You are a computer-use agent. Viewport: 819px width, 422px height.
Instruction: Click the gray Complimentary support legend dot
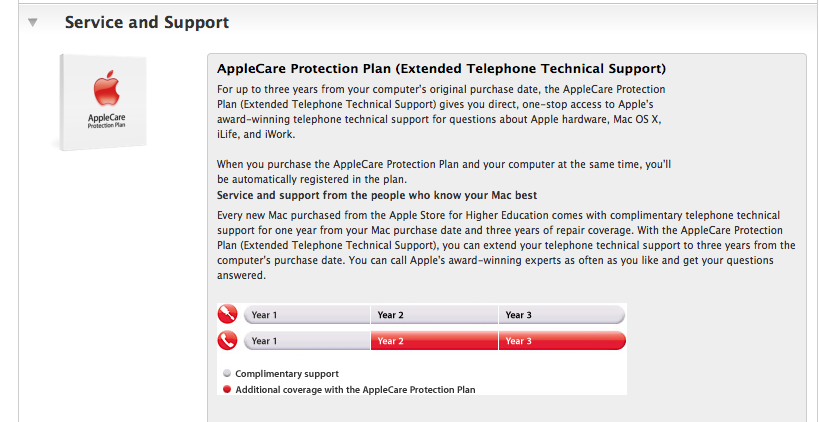[x=227, y=374]
